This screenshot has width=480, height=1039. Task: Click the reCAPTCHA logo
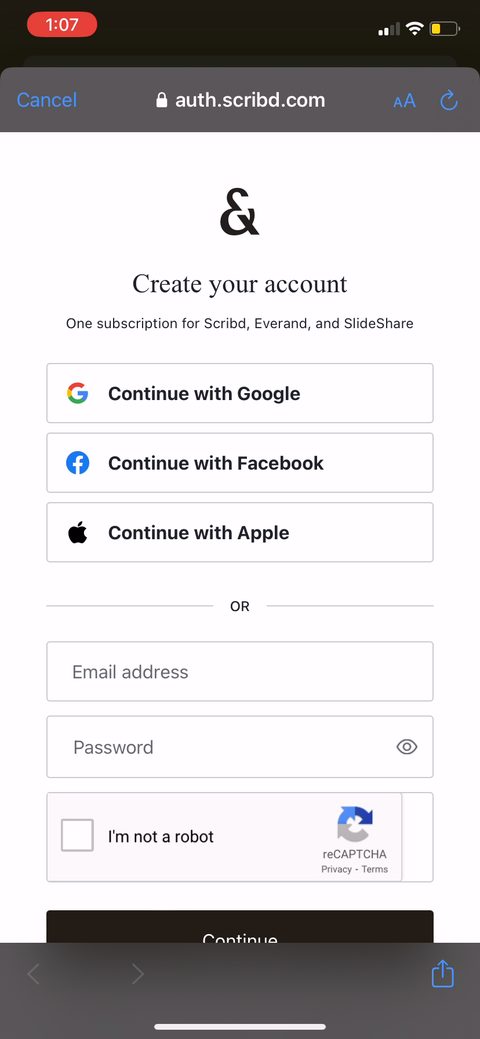point(355,824)
